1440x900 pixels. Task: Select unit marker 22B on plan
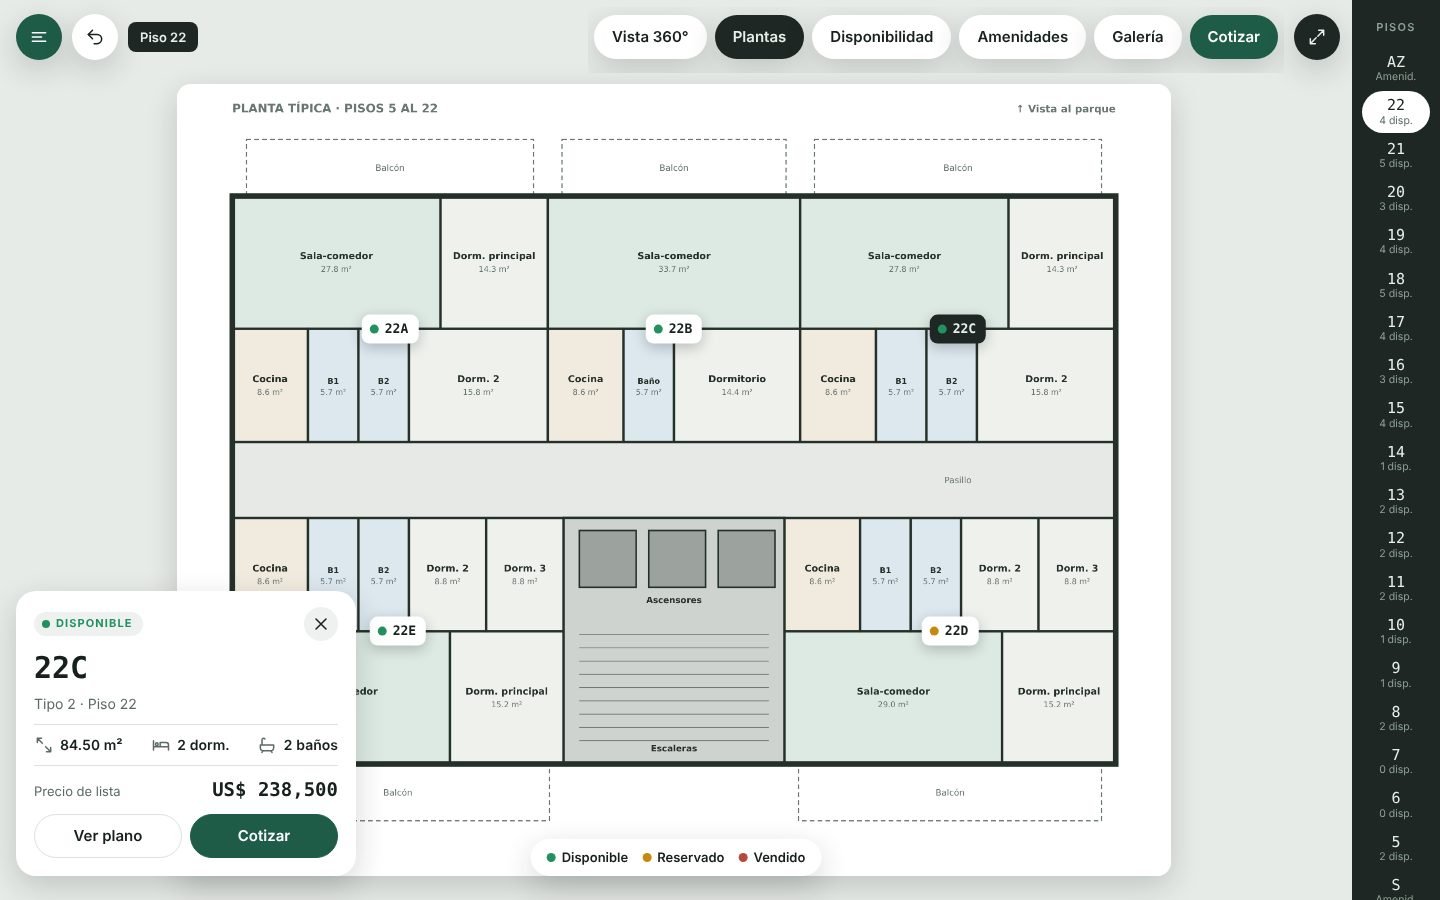(674, 328)
